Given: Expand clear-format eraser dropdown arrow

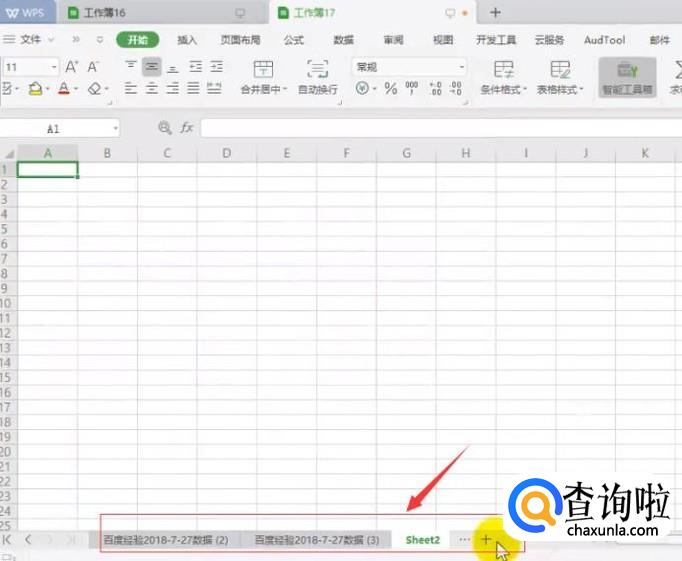Looking at the screenshot, I should (106, 89).
